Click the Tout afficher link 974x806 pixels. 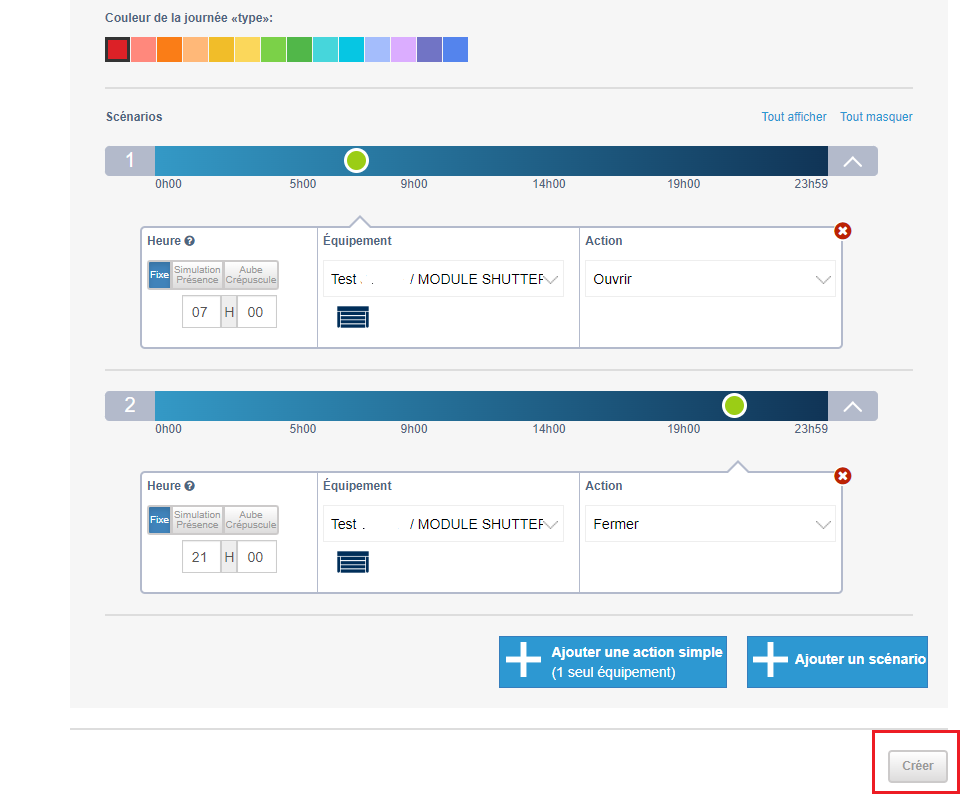click(x=794, y=117)
